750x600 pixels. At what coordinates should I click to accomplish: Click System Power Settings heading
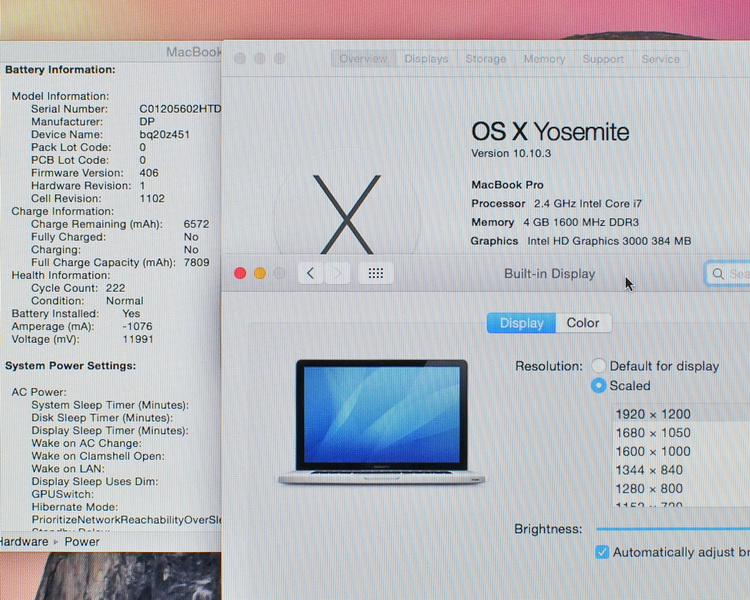tap(70, 366)
